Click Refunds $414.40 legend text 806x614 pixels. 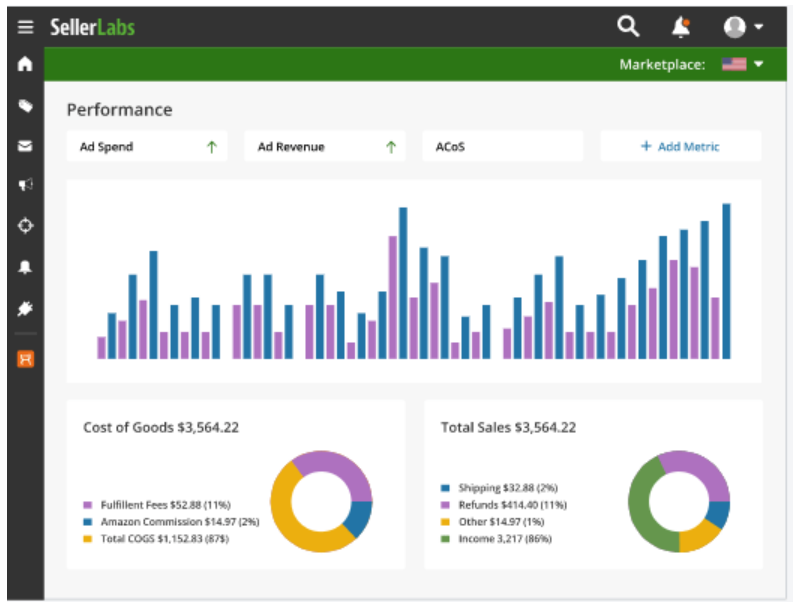pos(512,505)
